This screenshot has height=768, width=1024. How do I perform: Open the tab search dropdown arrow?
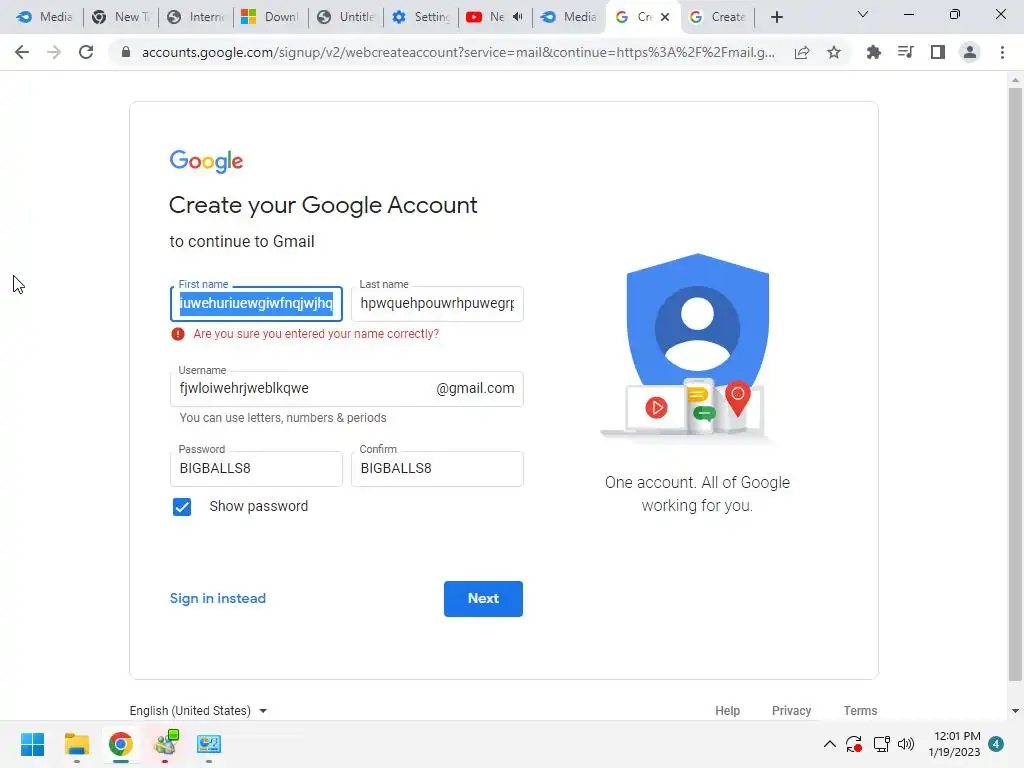(x=863, y=14)
